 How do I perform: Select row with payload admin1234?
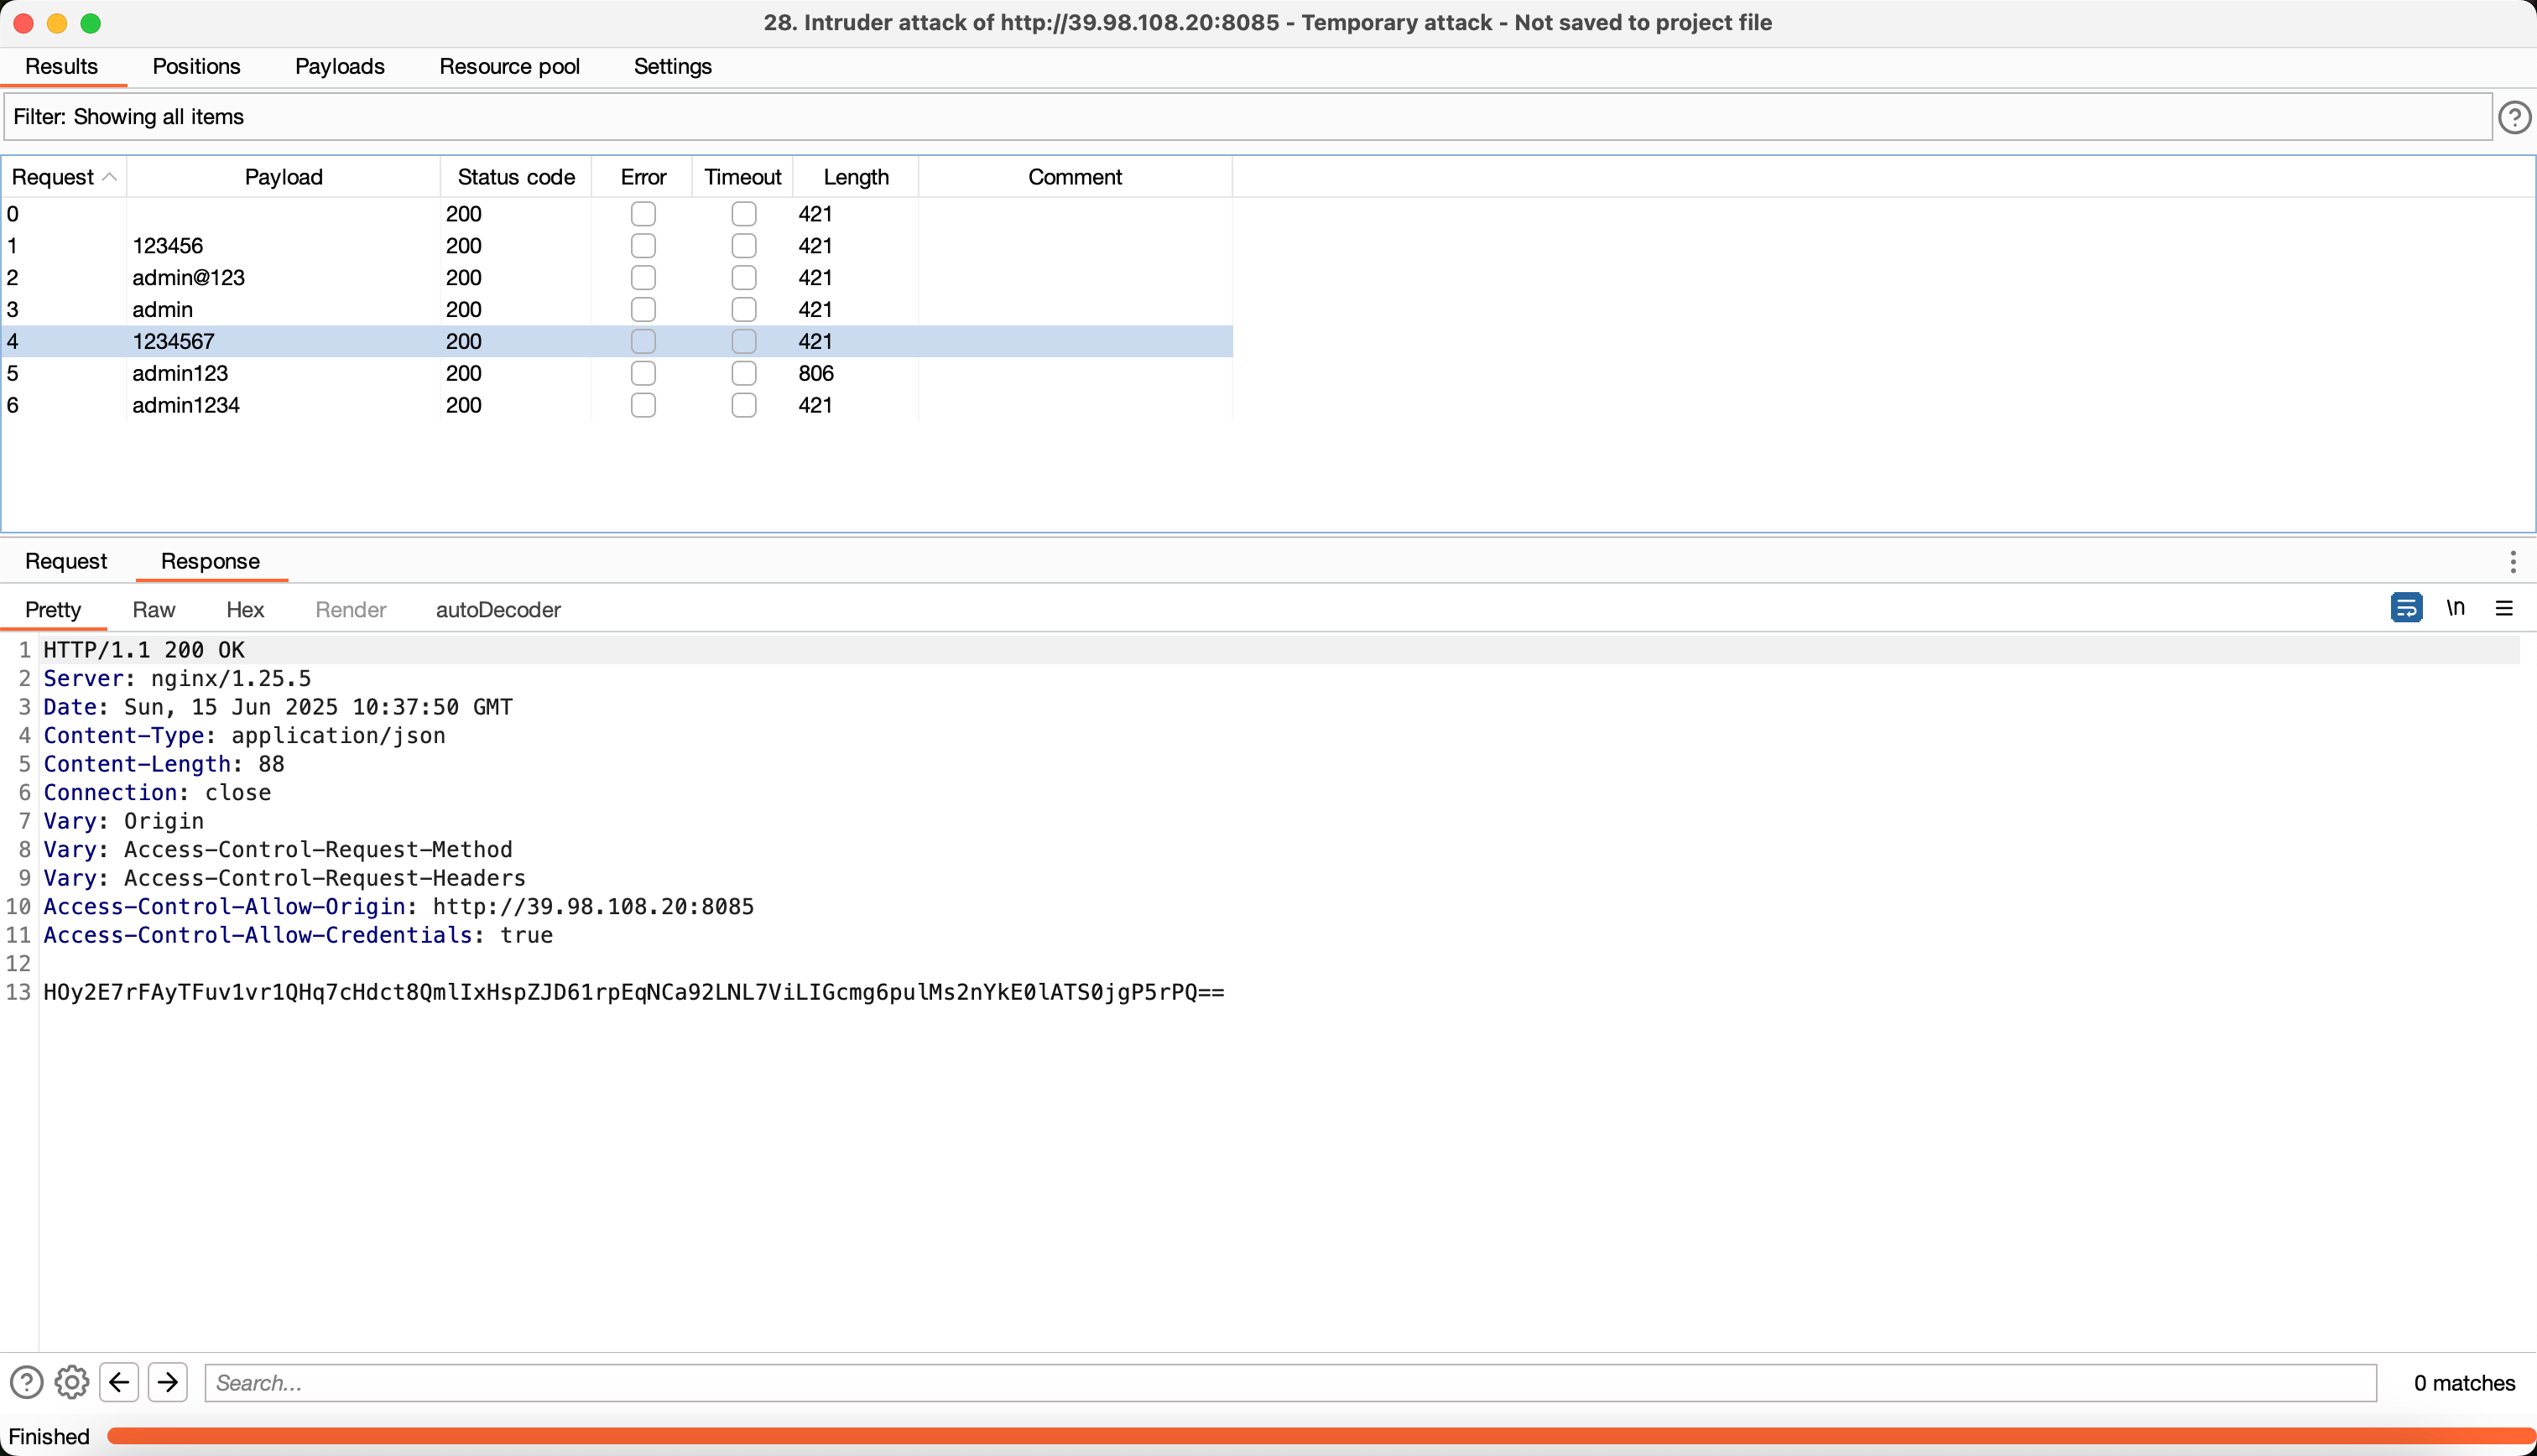(617, 405)
